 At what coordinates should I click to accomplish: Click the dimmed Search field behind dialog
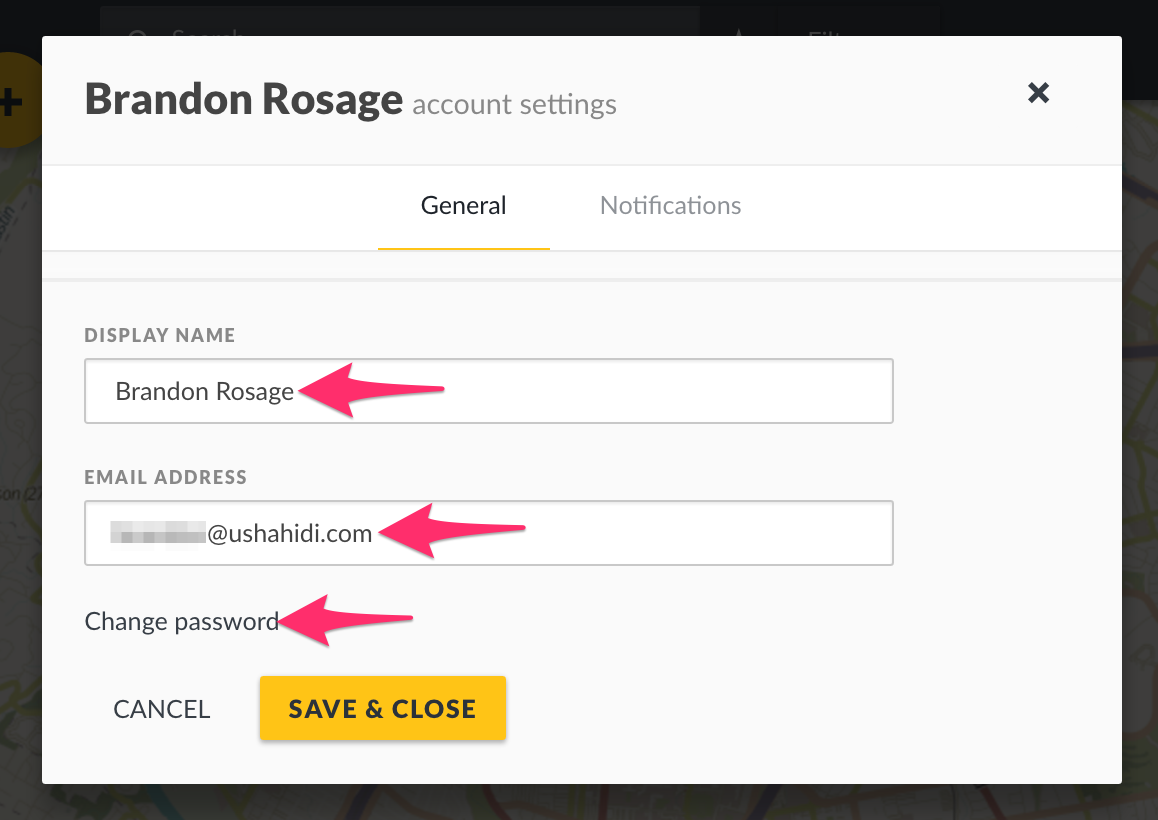[x=400, y=21]
